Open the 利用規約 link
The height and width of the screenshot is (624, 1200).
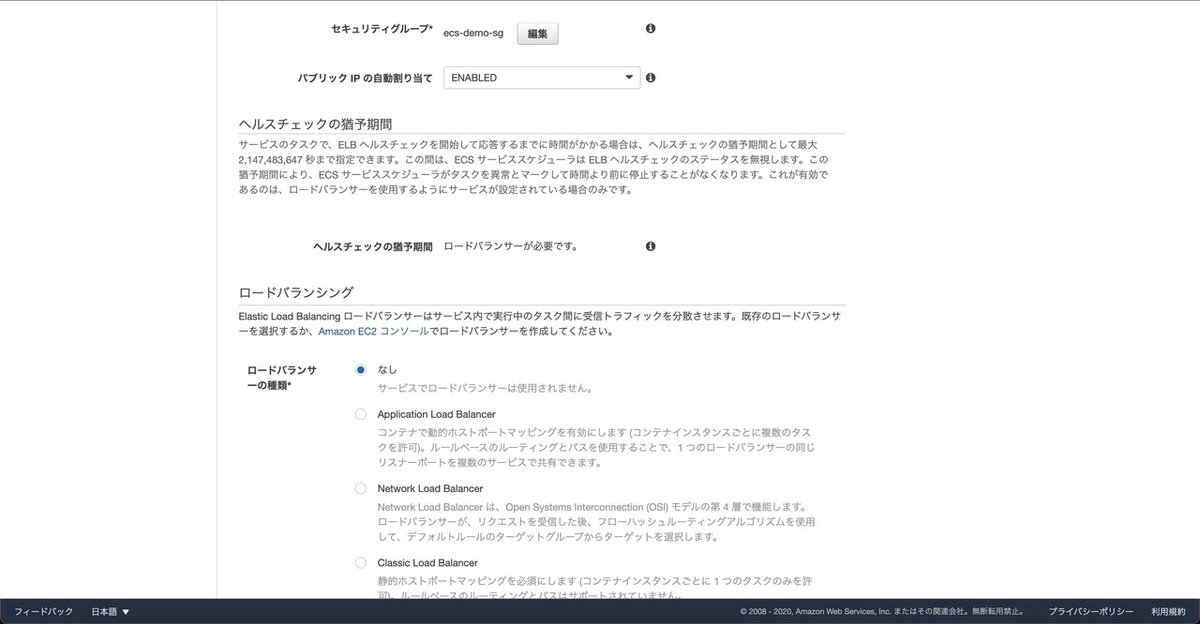tap(1166, 611)
